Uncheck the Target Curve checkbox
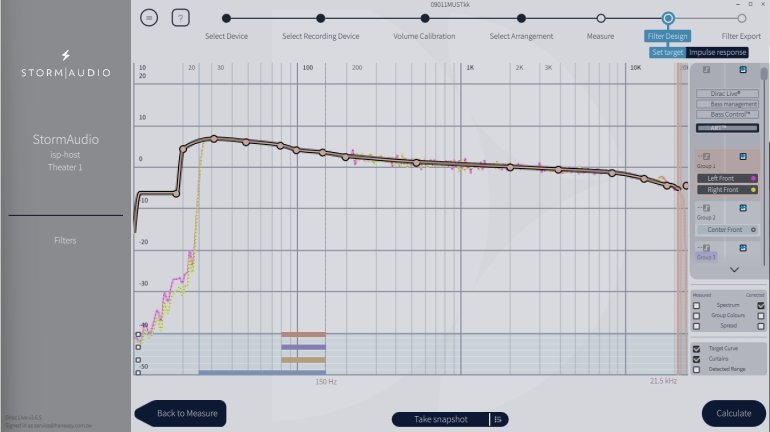This screenshot has height=432, width=770. [x=696, y=348]
